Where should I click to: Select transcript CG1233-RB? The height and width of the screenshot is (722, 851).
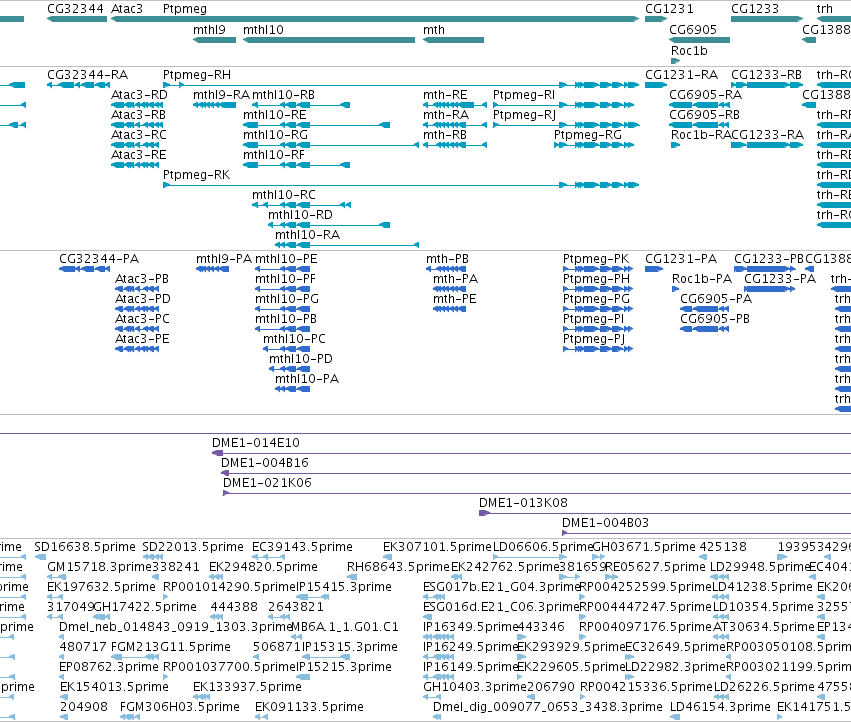tap(766, 75)
